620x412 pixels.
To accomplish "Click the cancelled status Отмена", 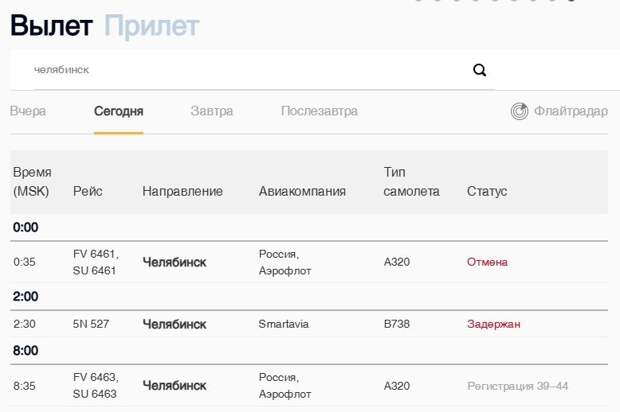I will [487, 262].
